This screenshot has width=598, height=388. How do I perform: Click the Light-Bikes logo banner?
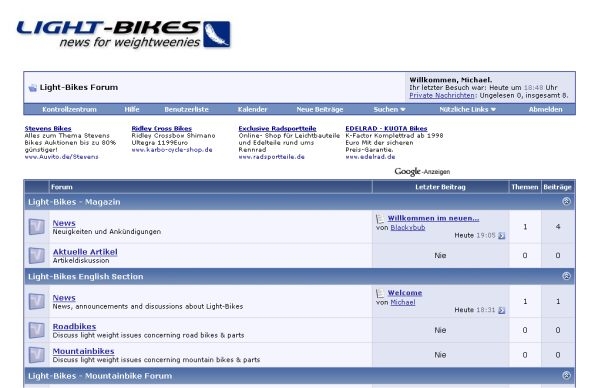(x=123, y=34)
